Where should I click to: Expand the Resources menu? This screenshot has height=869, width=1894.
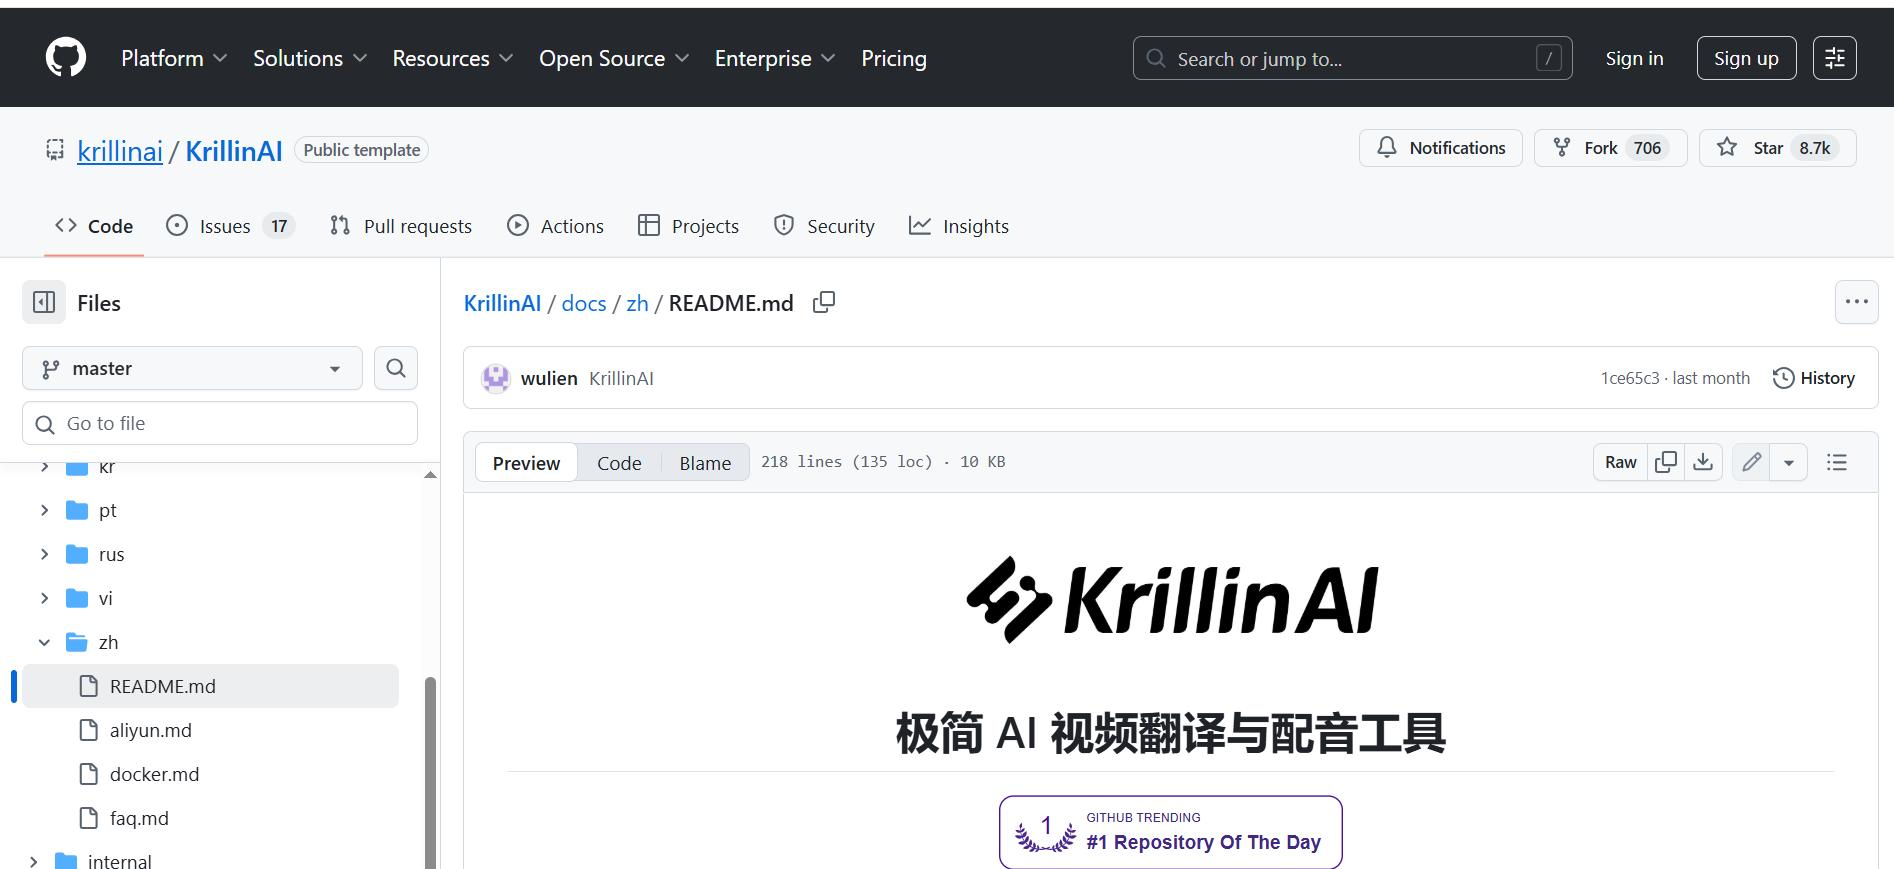point(453,58)
